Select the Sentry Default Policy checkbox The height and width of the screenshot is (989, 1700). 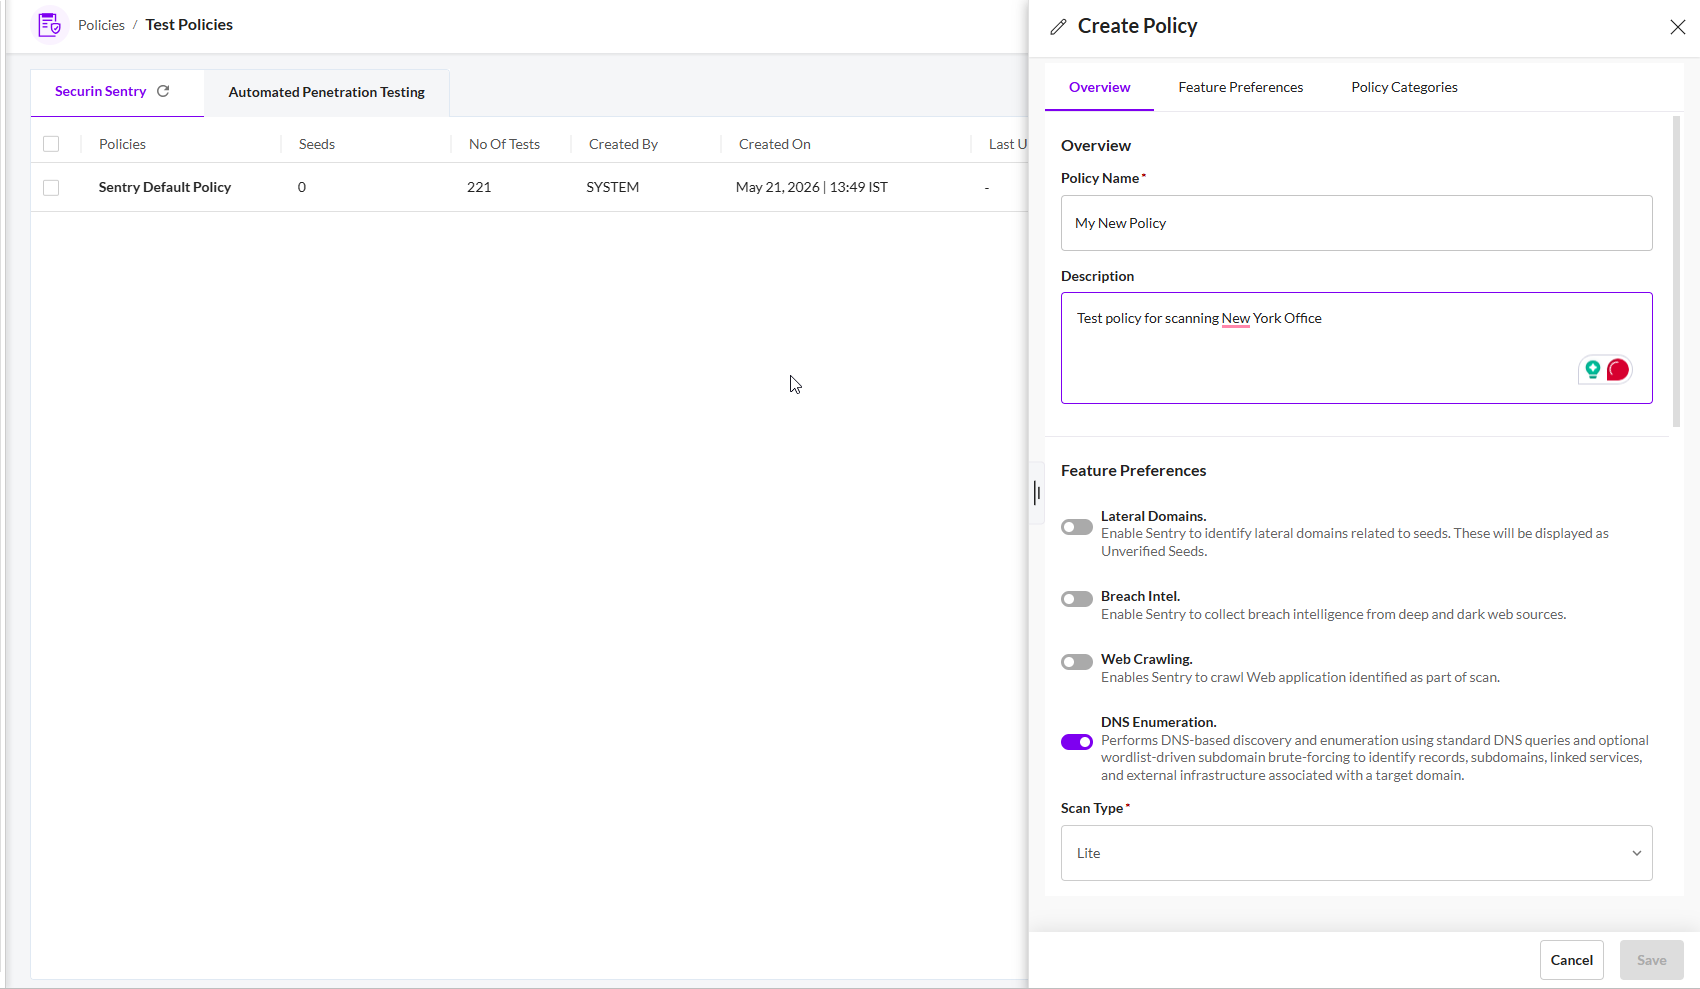[51, 188]
